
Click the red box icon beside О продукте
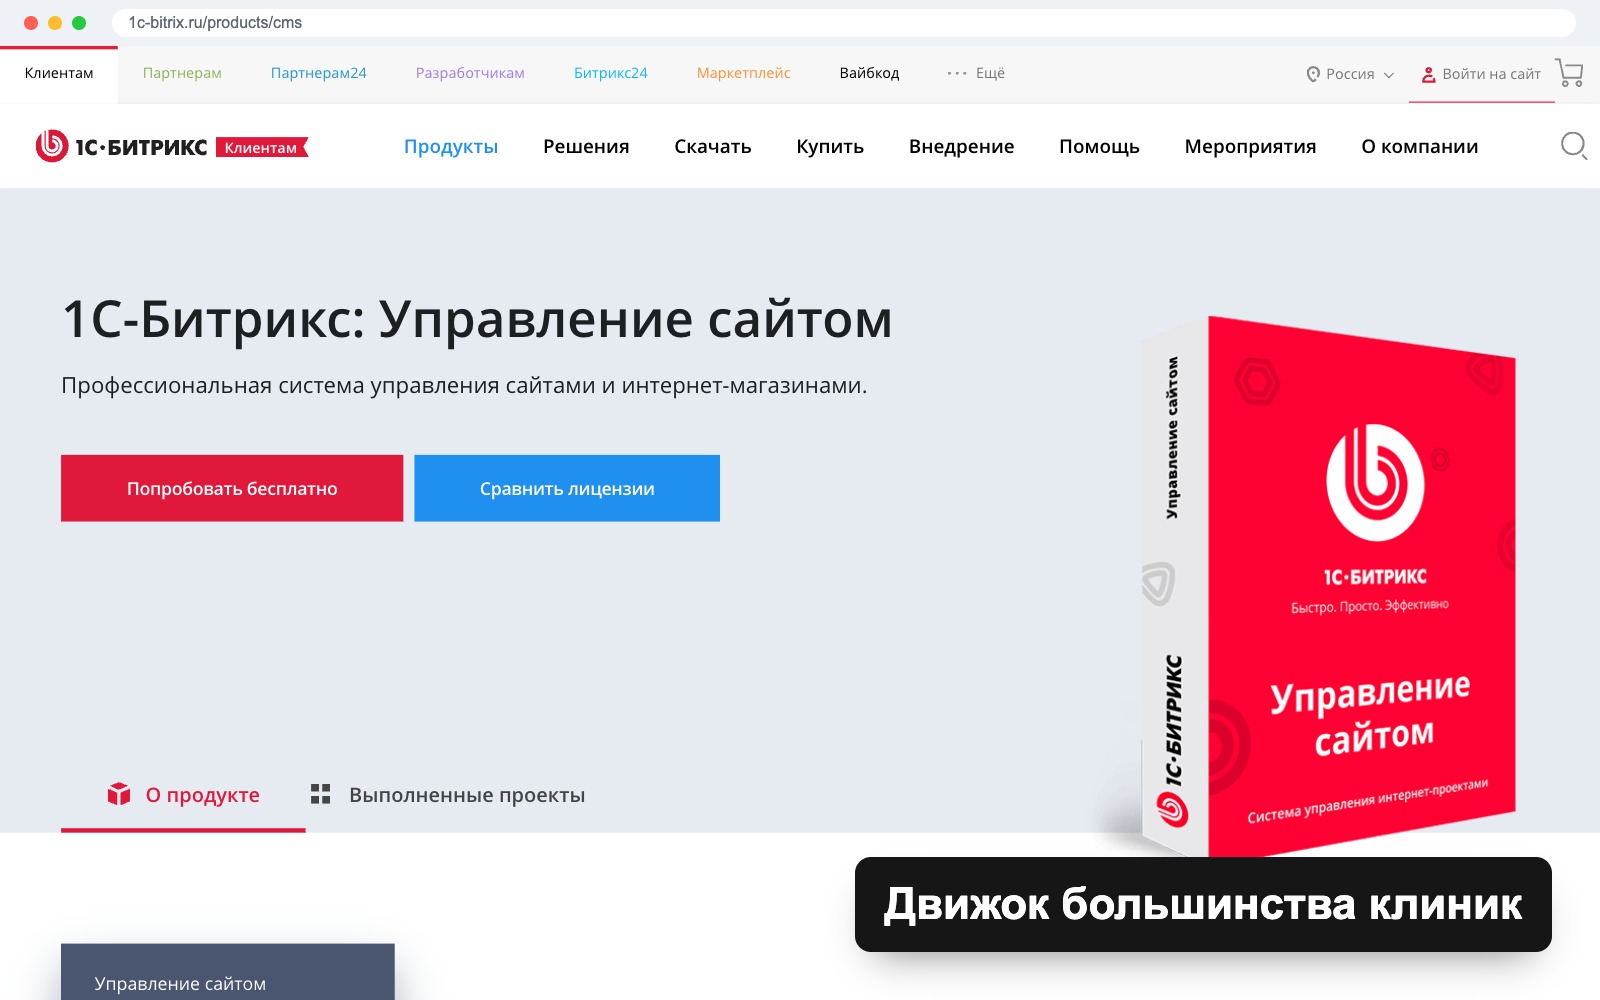[119, 794]
